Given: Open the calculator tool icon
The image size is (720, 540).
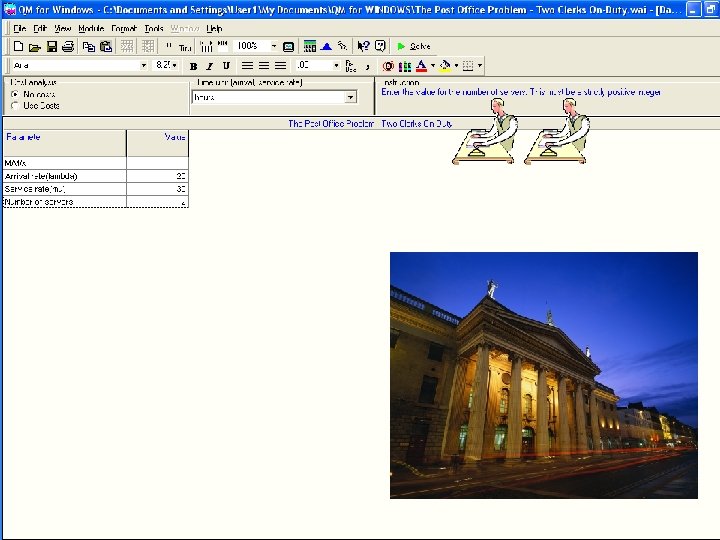Looking at the screenshot, I should click(310, 46).
